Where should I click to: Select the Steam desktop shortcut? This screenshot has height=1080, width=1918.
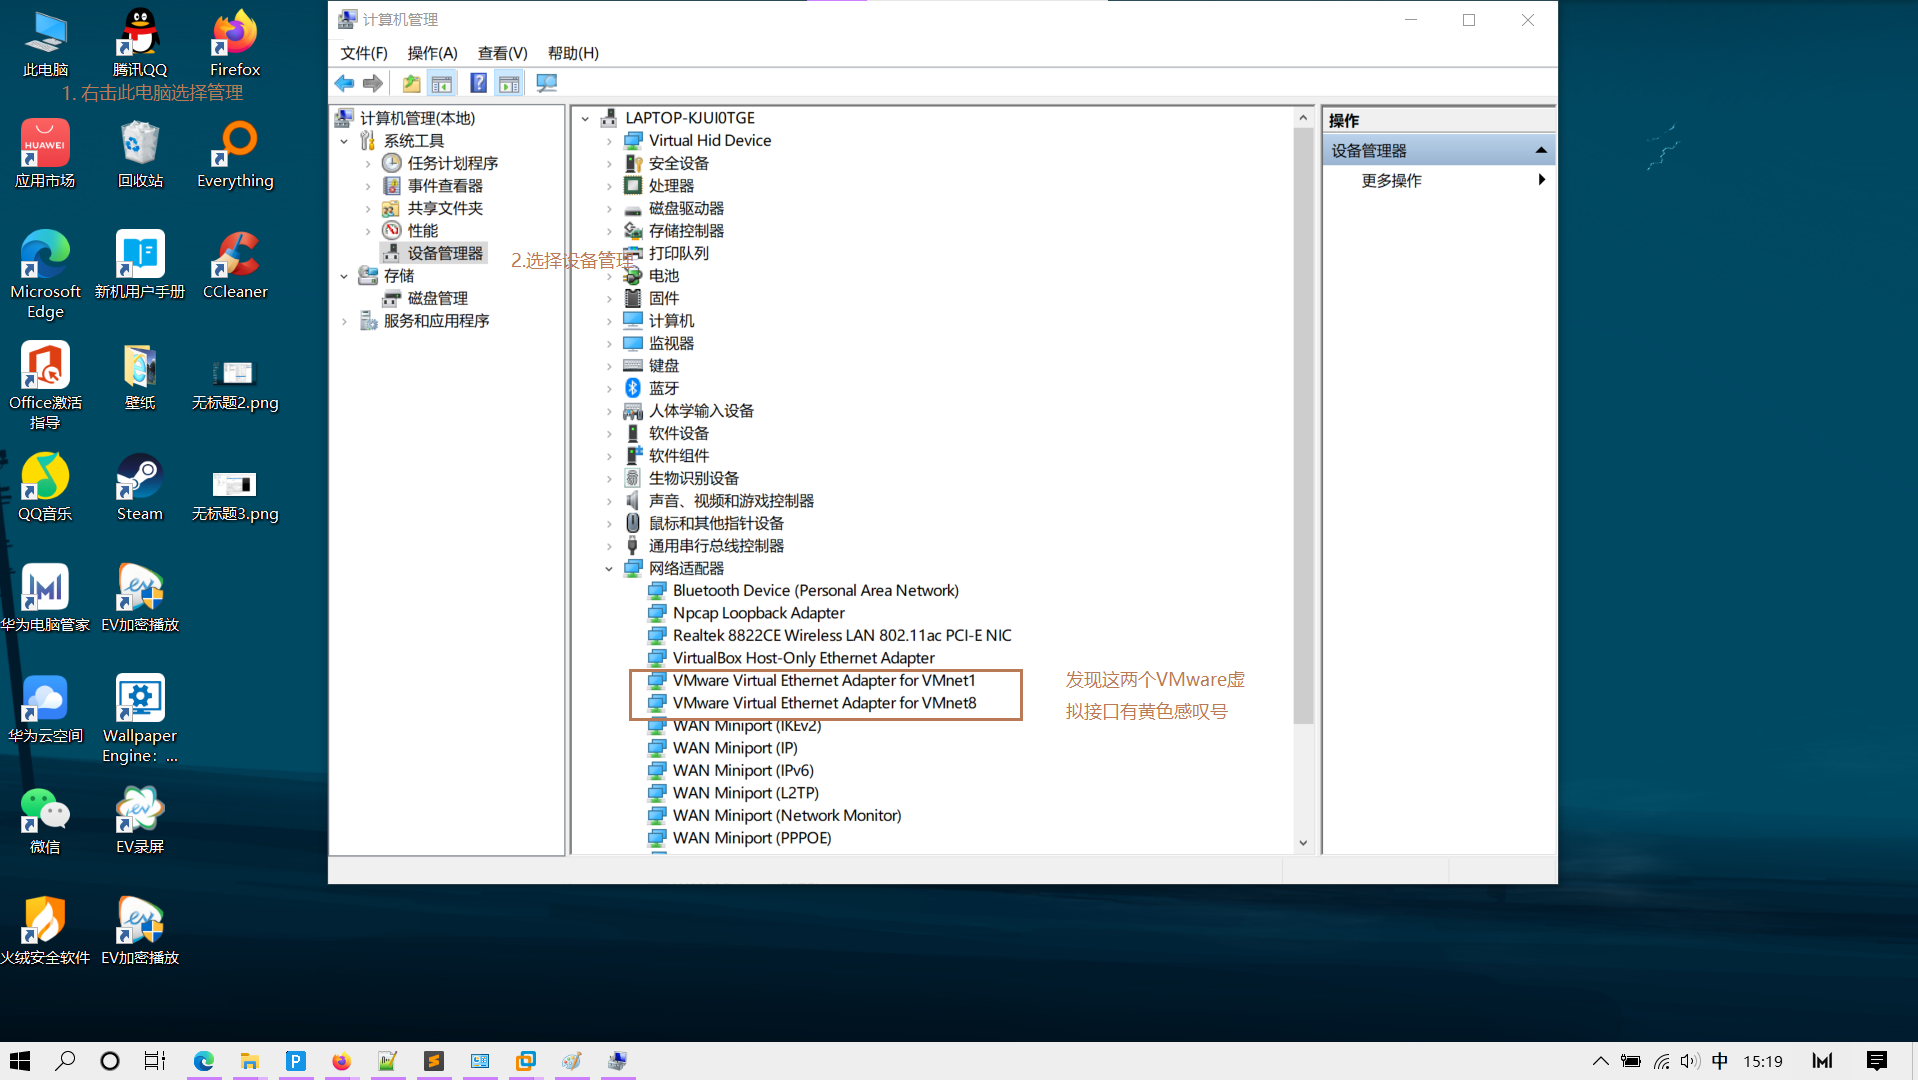point(140,488)
